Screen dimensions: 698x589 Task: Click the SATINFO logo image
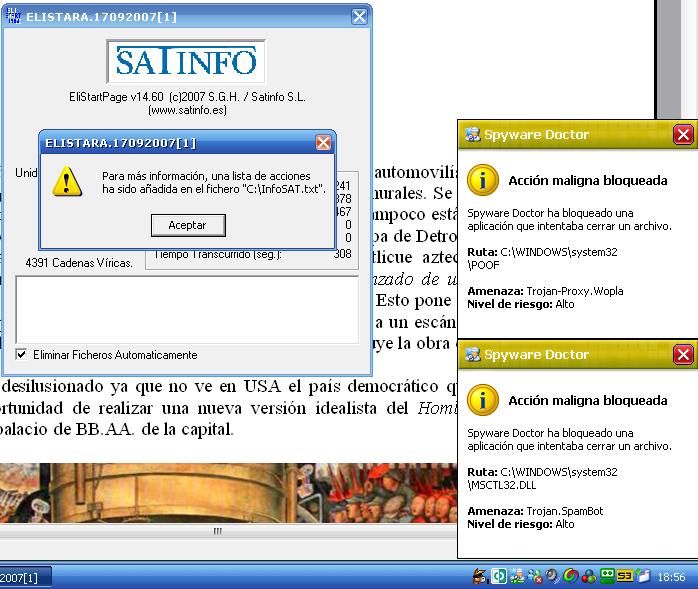186,61
